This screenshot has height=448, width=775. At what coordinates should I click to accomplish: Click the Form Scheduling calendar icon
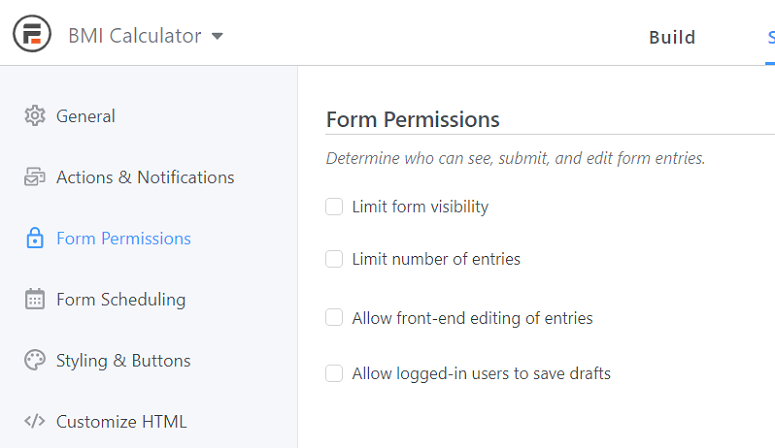[35, 299]
